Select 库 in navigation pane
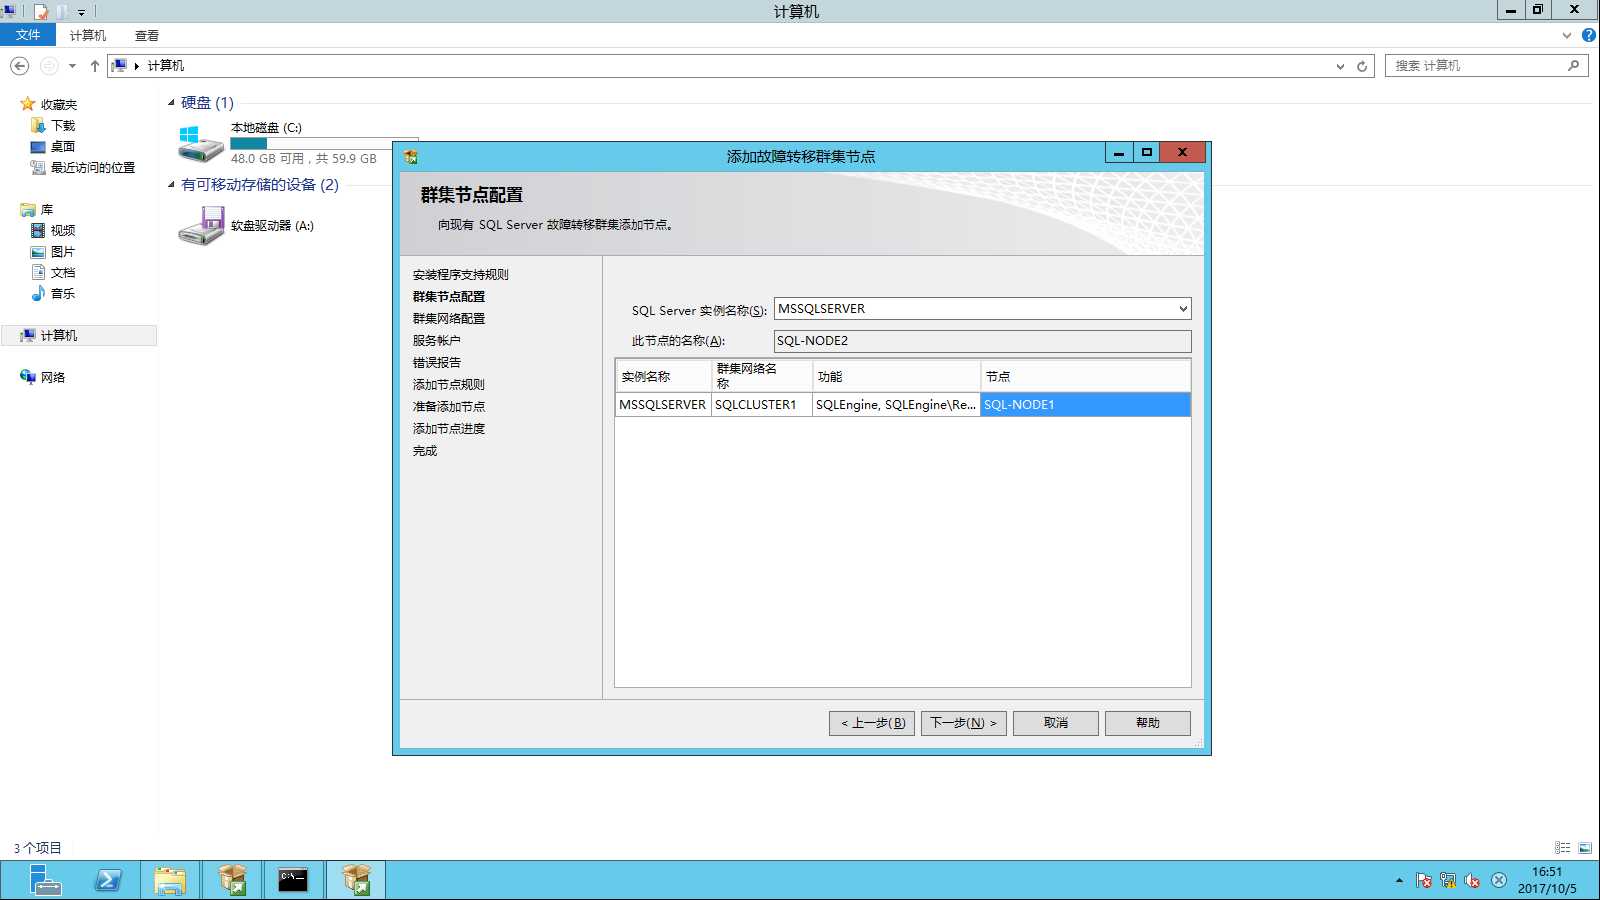 tap(46, 210)
